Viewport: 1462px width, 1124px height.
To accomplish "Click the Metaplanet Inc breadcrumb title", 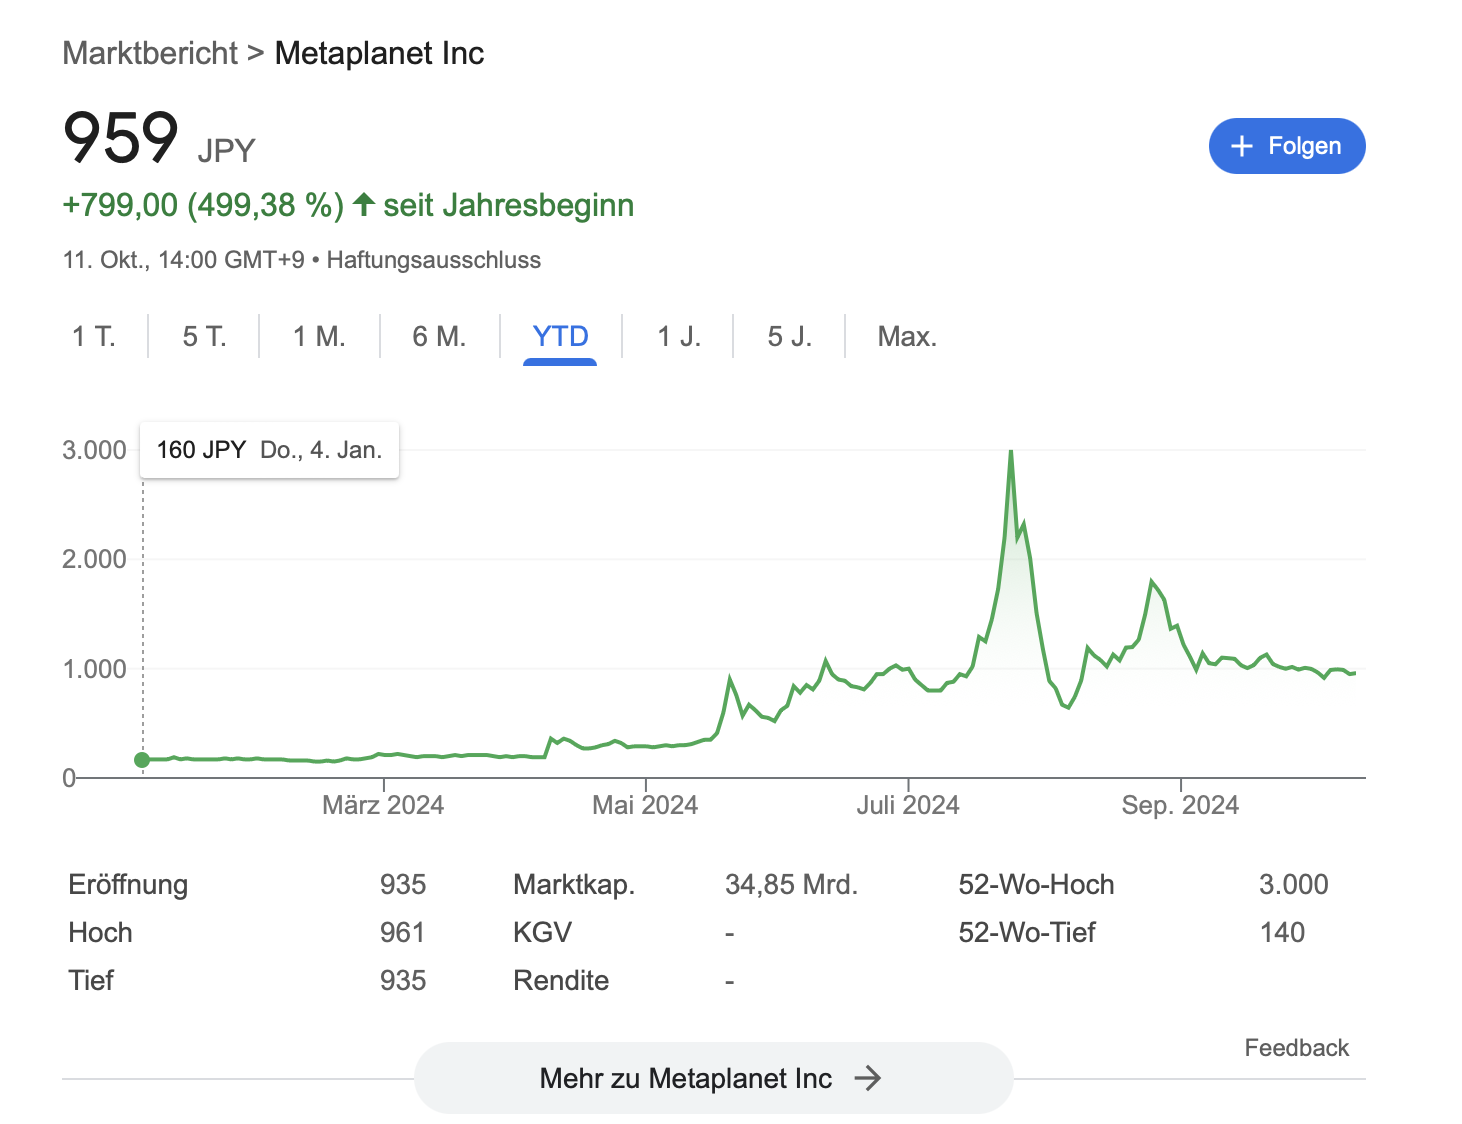I will tap(379, 53).
